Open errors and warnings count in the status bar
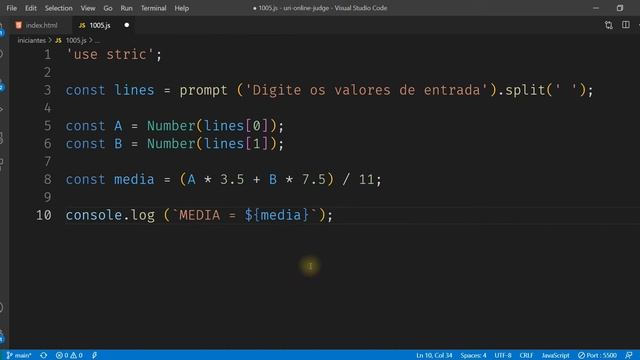Image resolution: width=640 pixels, height=360 pixels. (x=69, y=355)
